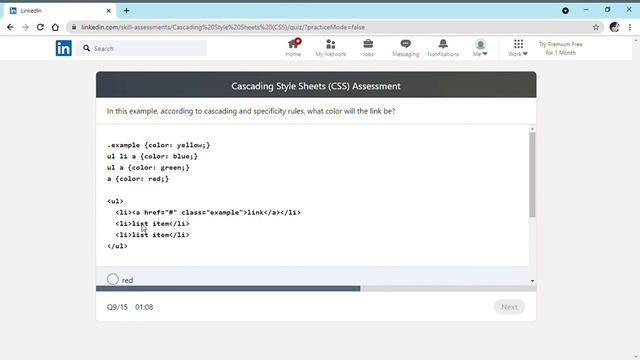Click the recording indicator icon in title bar
Image resolution: width=640 pixels, height=360 pixels.
[x=565, y=11]
